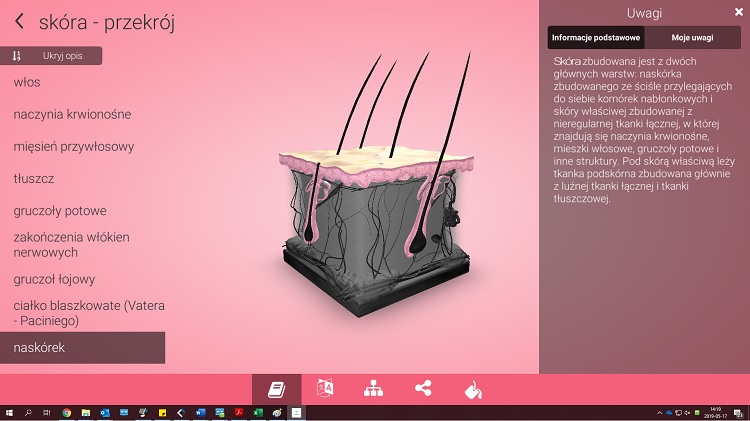Select the 'Informacje podstawowe' tab
Image resolution: width=750 pixels, height=421 pixels.
pos(595,37)
